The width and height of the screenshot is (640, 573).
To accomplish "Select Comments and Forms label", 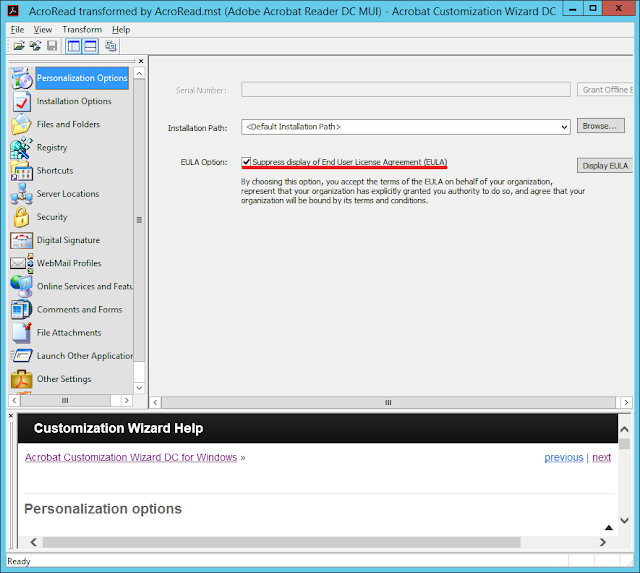I will click(x=80, y=310).
